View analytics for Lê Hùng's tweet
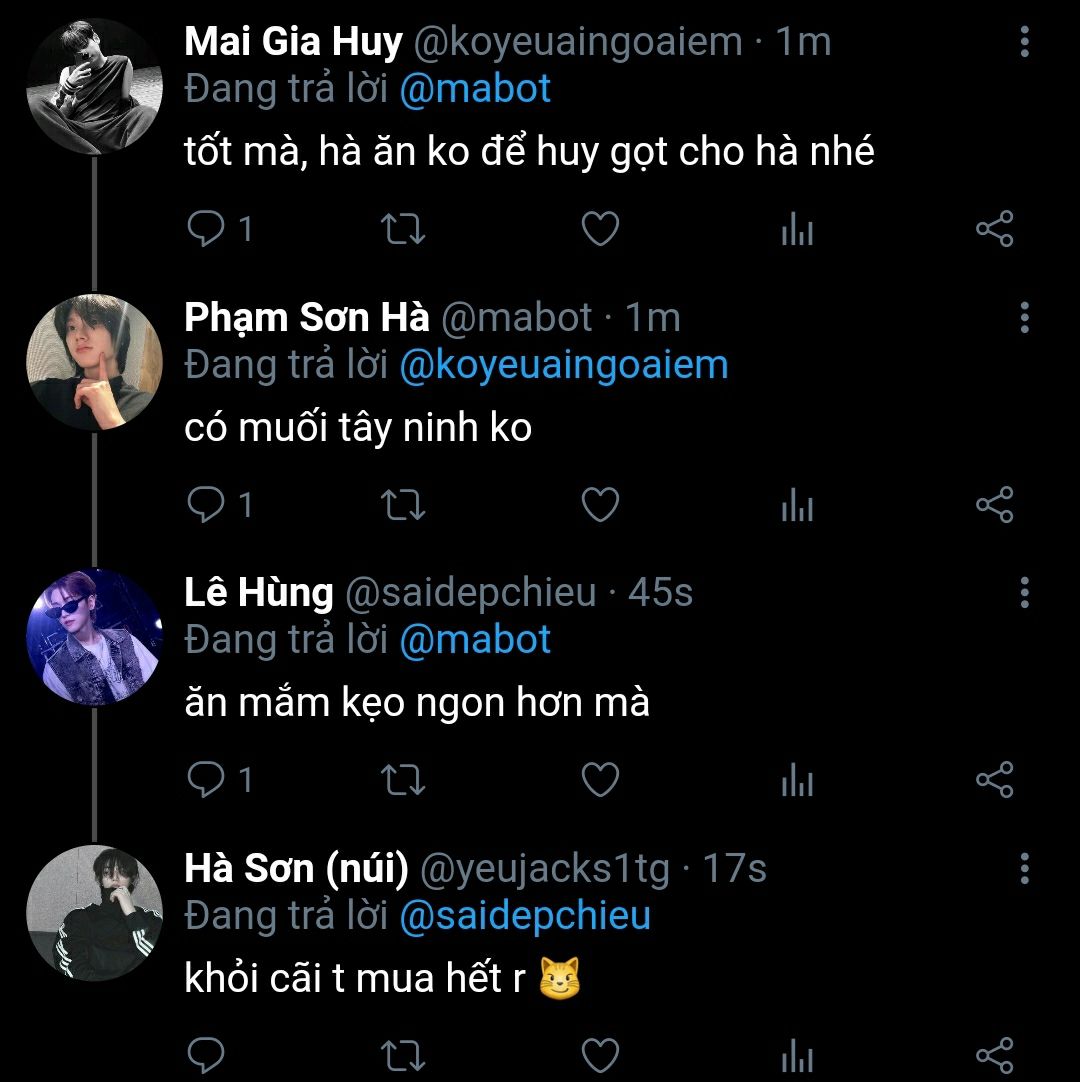The height and width of the screenshot is (1082, 1080). click(x=797, y=781)
